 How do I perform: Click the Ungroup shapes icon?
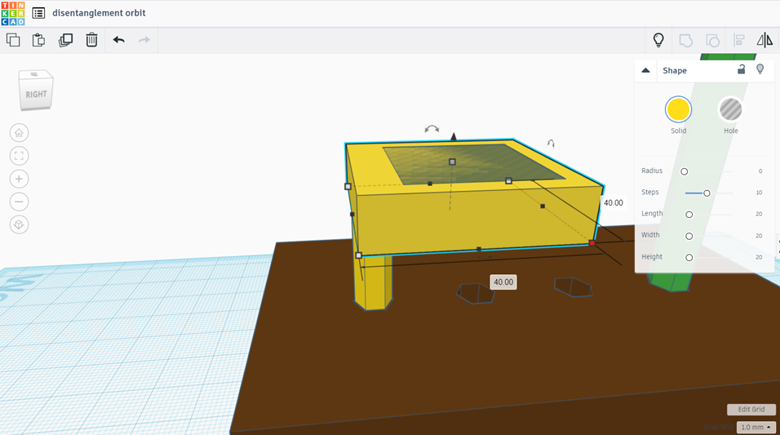pyautogui.click(x=712, y=40)
